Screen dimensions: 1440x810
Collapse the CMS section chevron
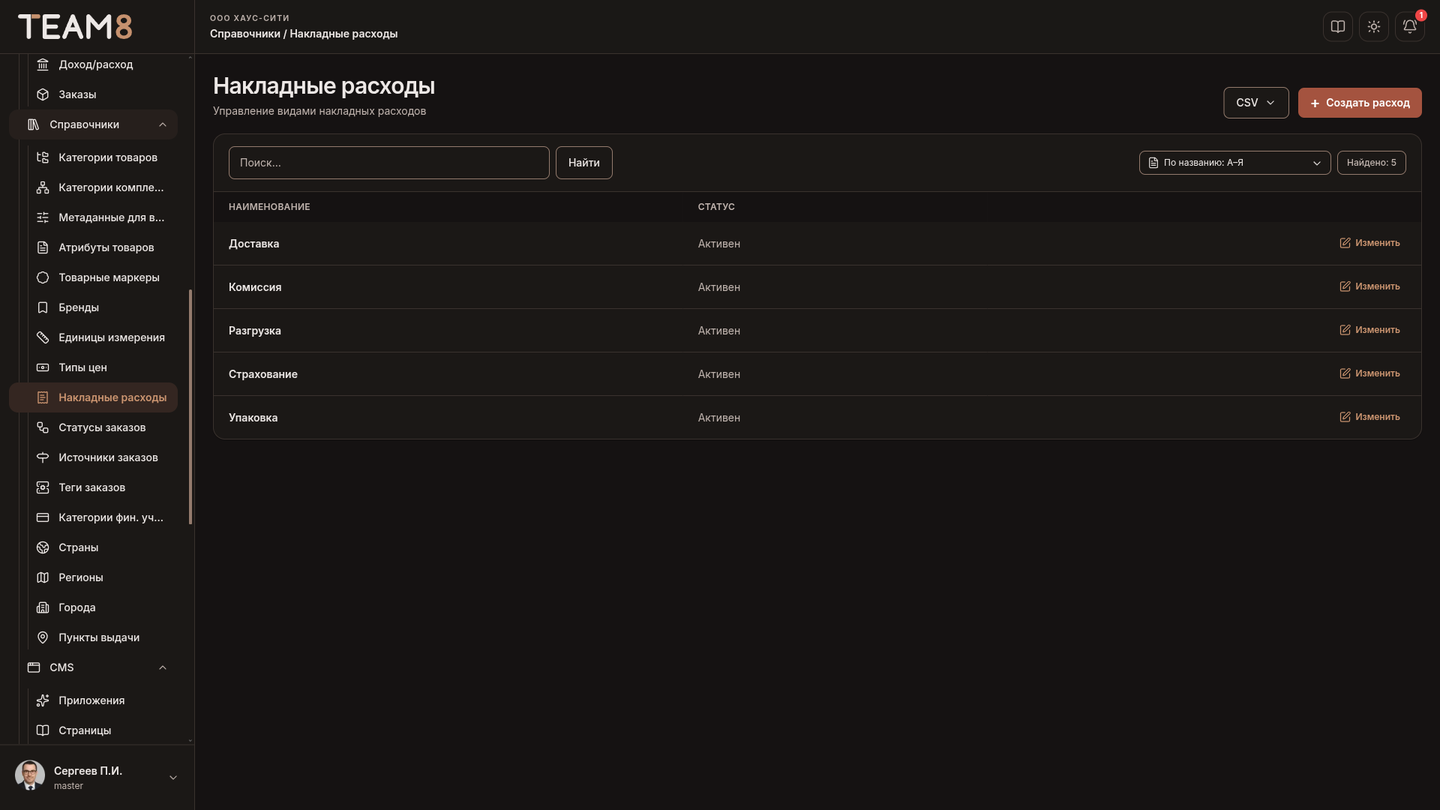pos(163,667)
